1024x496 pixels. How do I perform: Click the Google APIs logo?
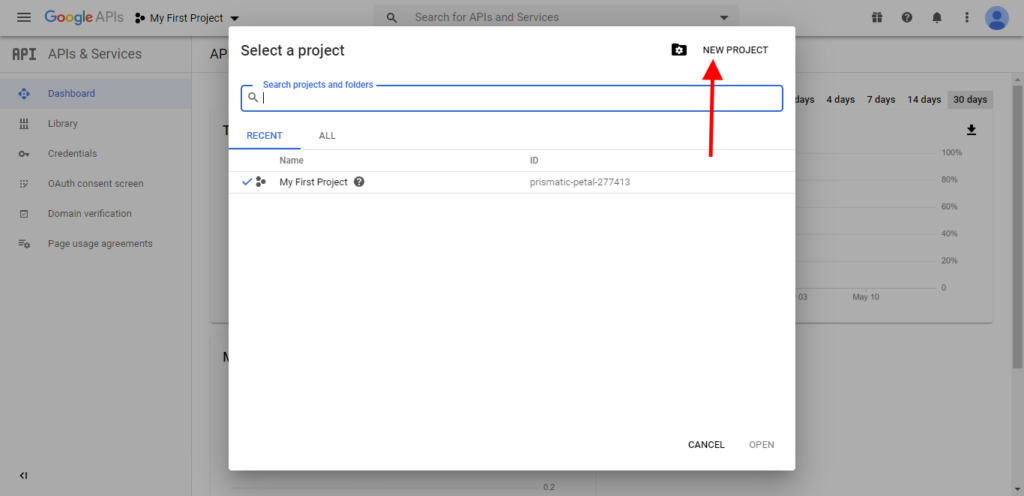[x=84, y=18]
